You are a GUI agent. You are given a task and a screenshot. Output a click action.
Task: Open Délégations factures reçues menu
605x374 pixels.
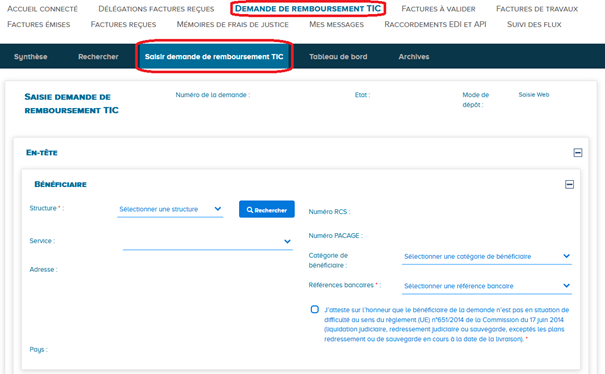[x=156, y=9]
